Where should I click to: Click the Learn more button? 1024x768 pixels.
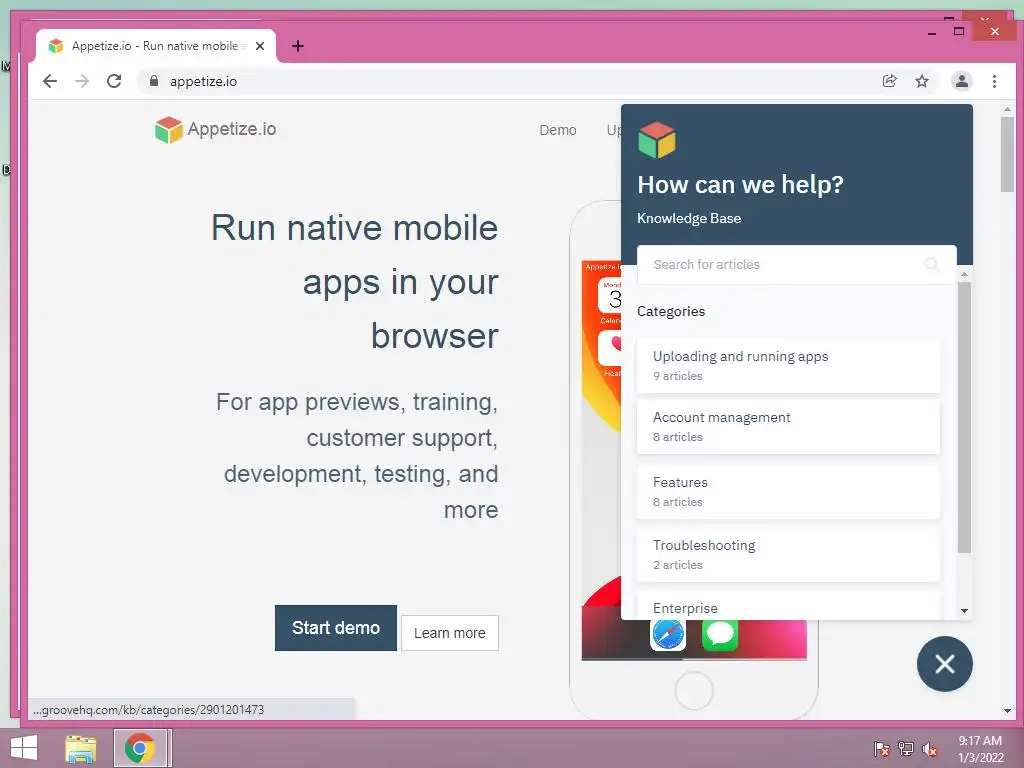[449, 633]
